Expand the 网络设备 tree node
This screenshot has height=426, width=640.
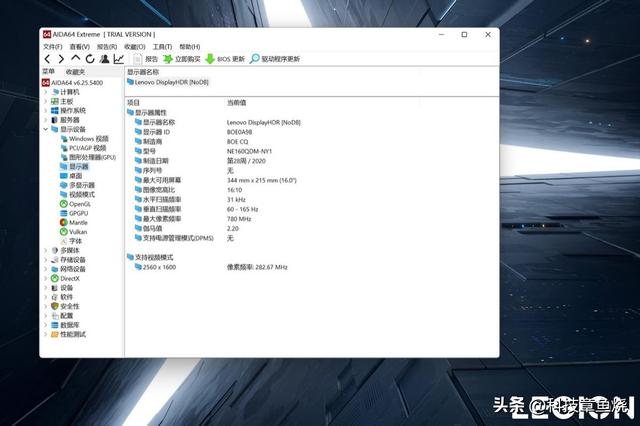point(46,269)
